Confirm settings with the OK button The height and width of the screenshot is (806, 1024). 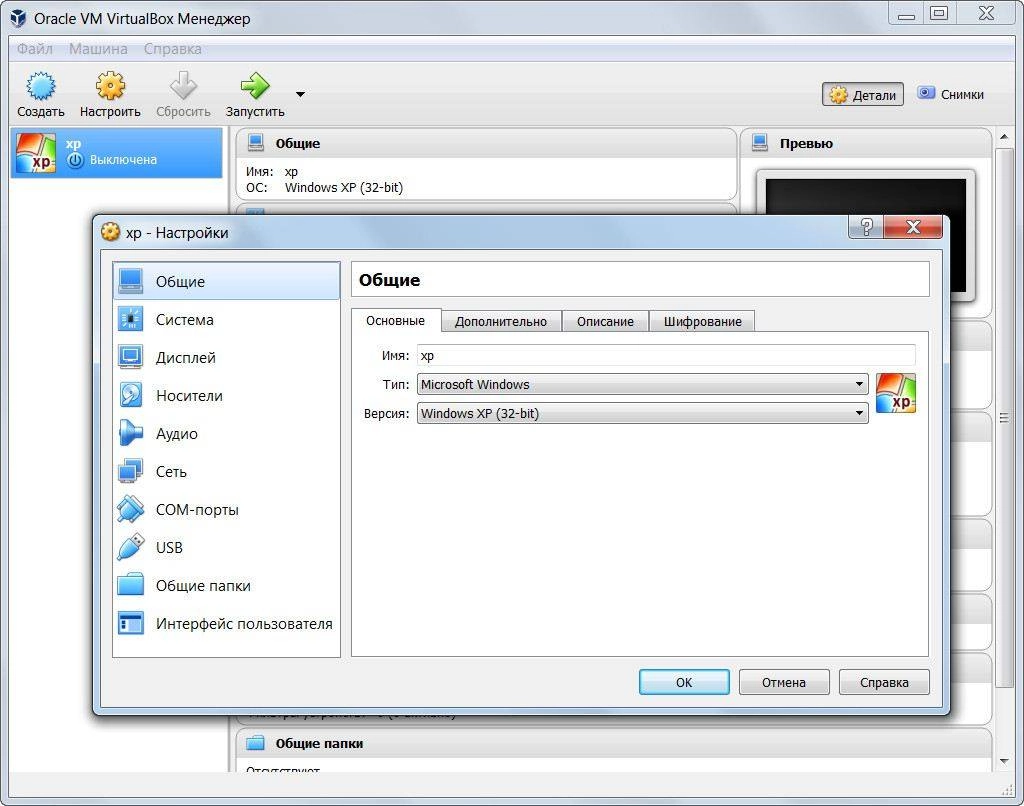point(684,682)
